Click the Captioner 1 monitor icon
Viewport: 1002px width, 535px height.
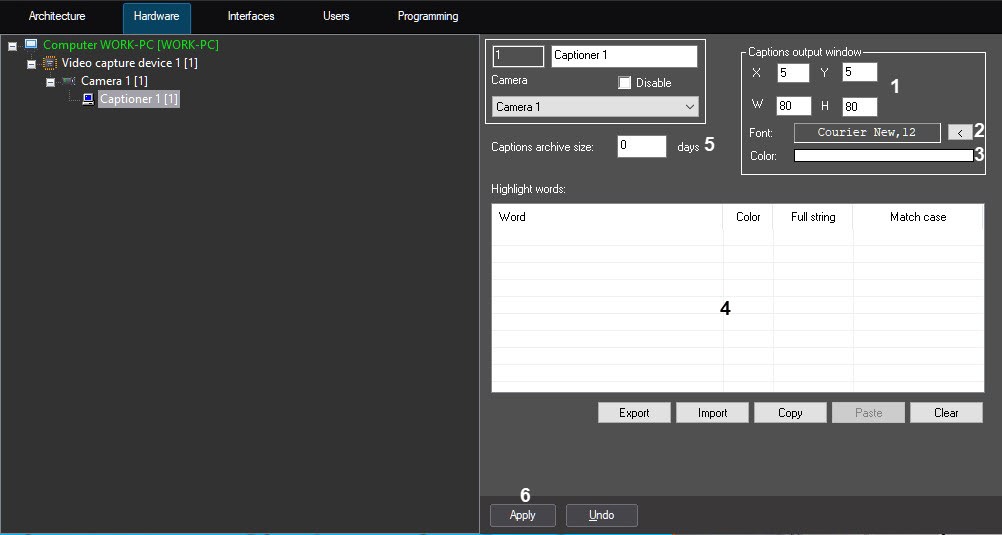(x=88, y=99)
